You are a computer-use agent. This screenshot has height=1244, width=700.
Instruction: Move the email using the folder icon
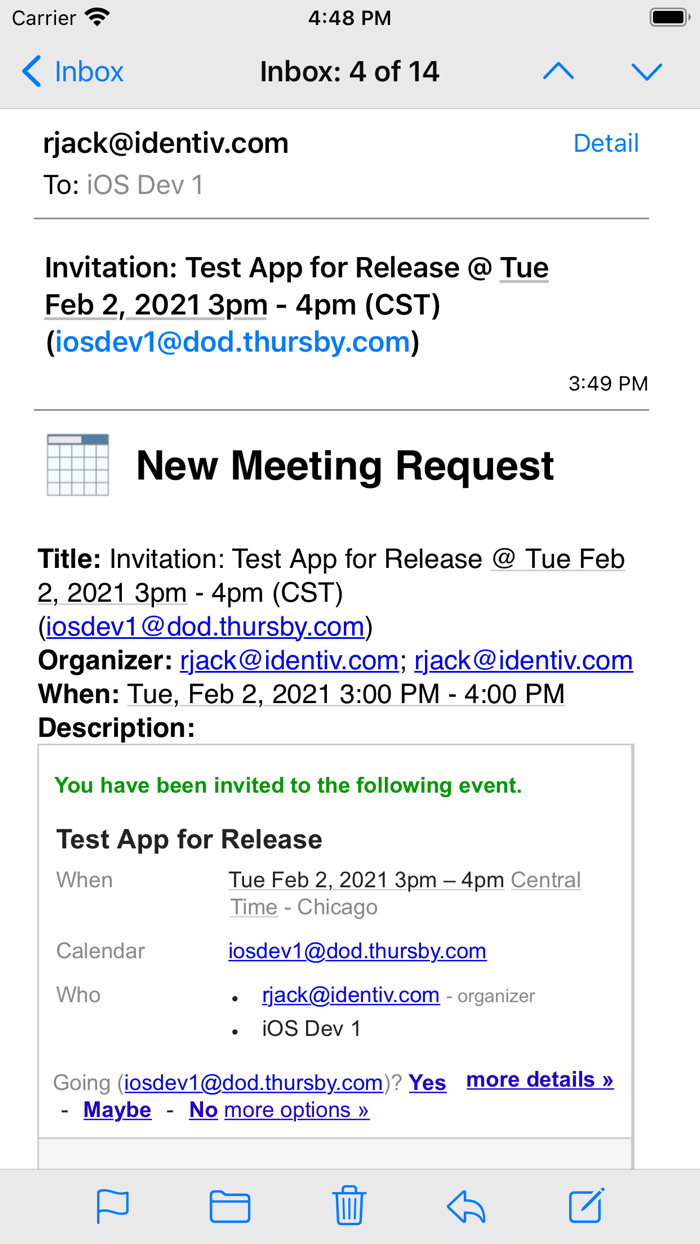230,1207
